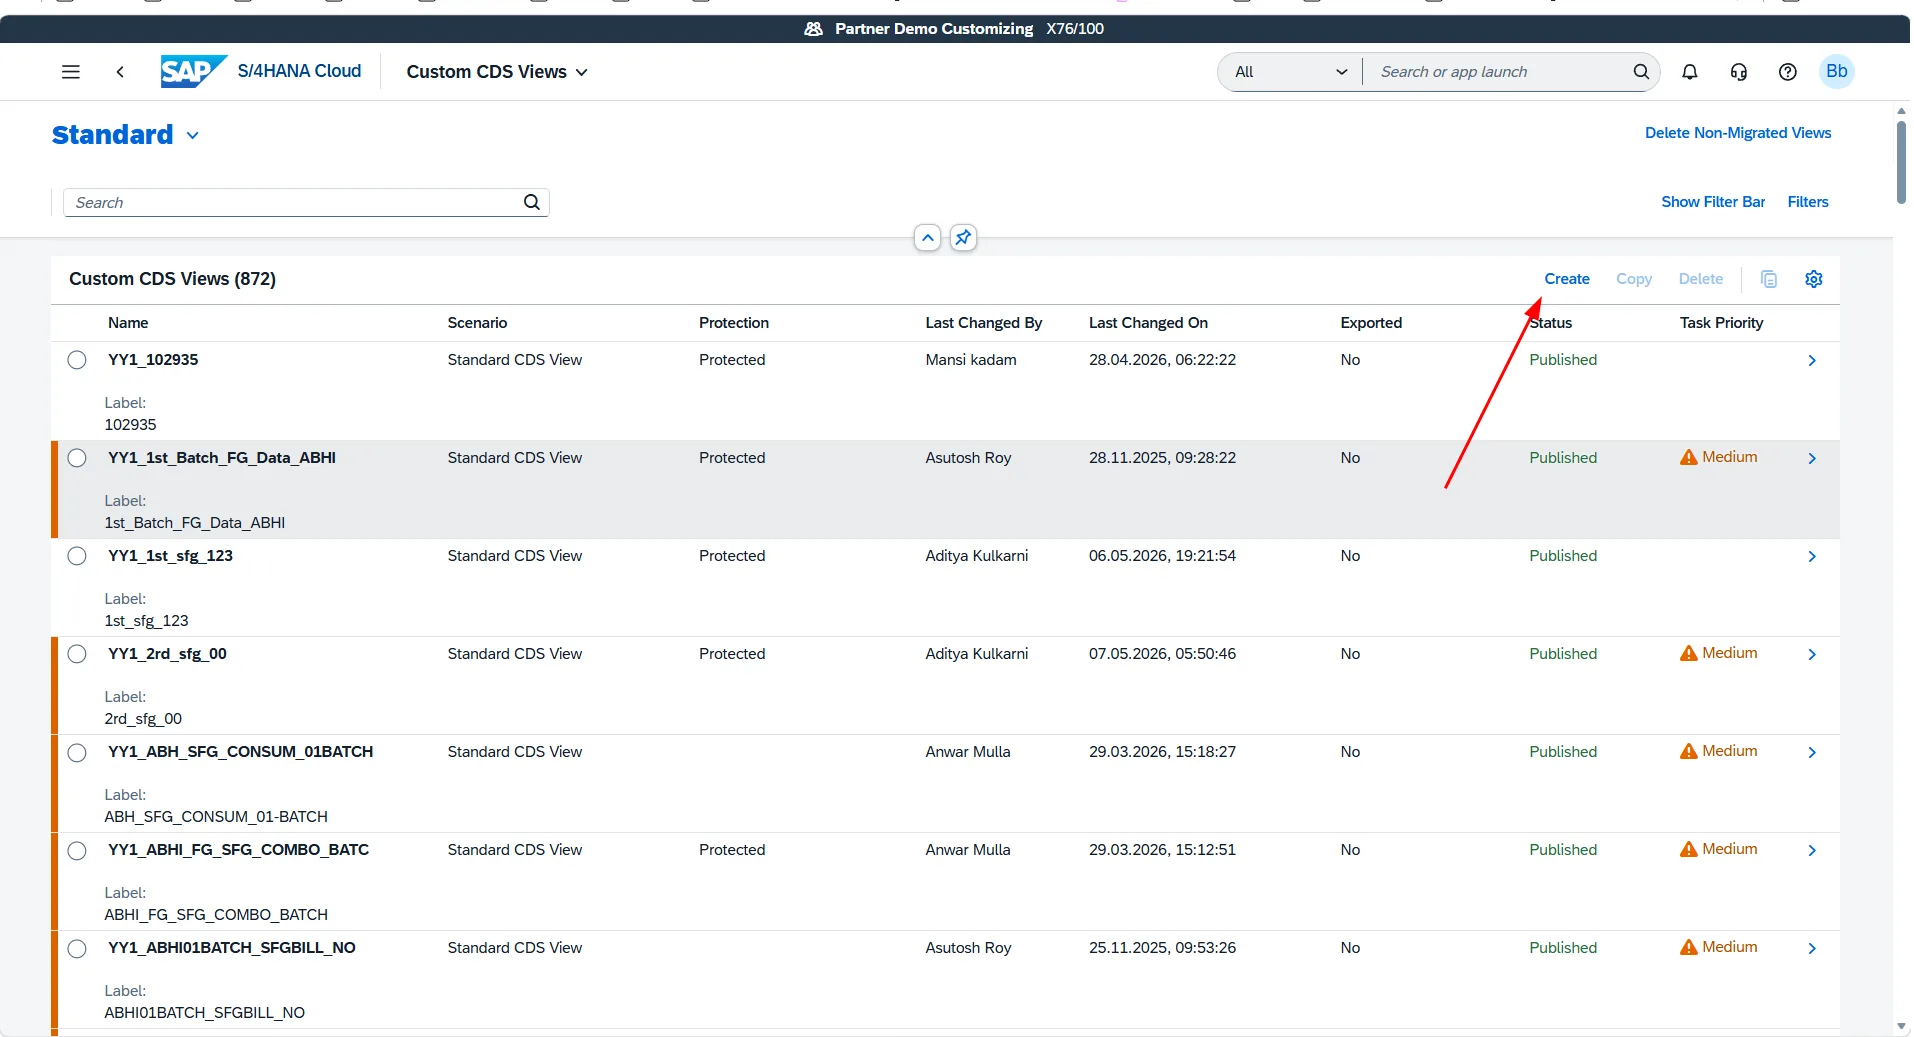
Task: Click the Create button
Action: (1567, 279)
